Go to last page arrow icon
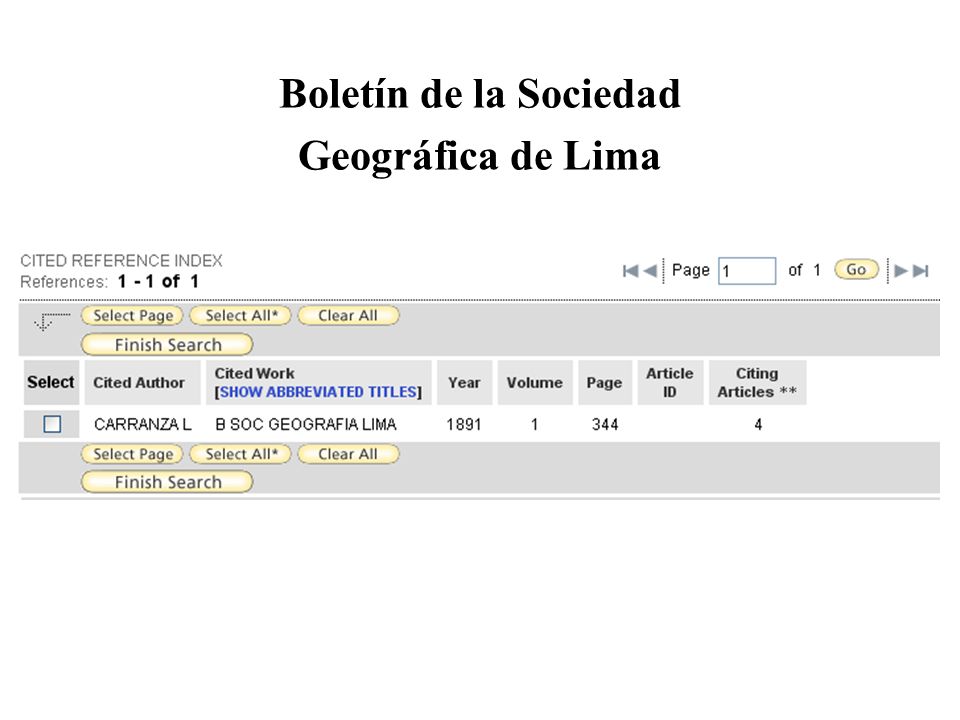Viewport: 960px width, 720px height. coord(920,271)
